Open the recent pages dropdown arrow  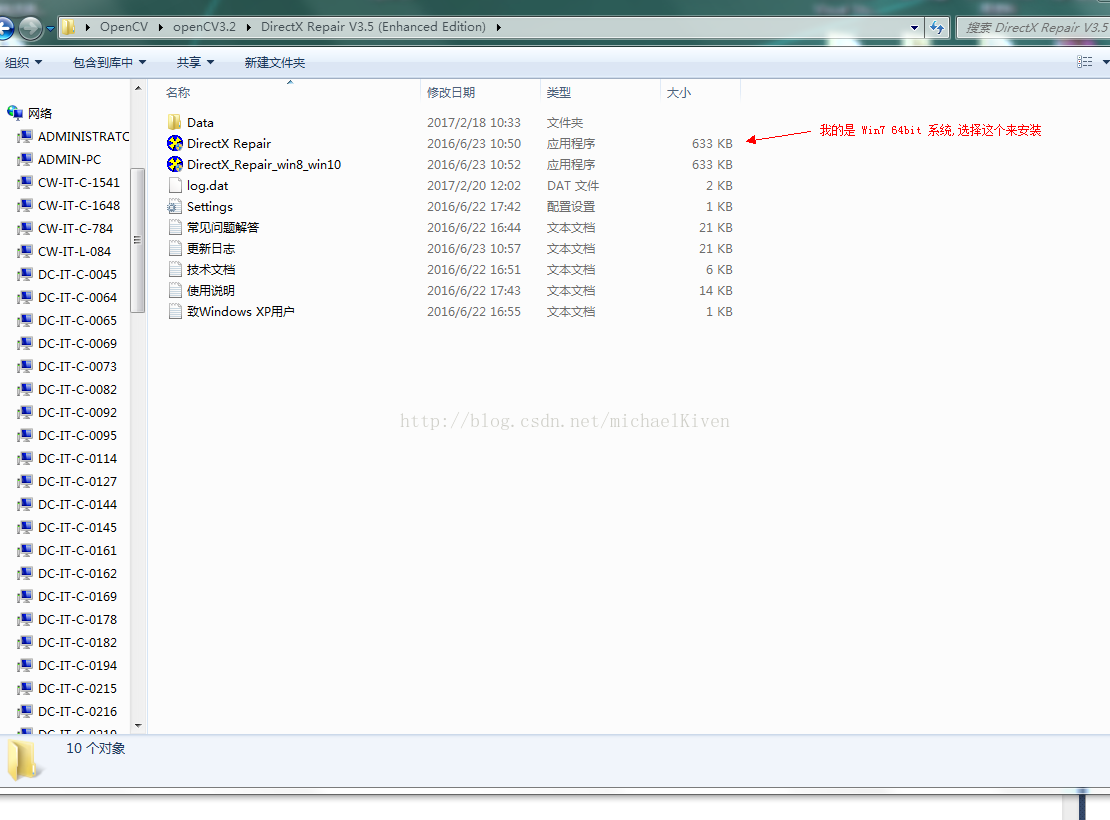50,29
